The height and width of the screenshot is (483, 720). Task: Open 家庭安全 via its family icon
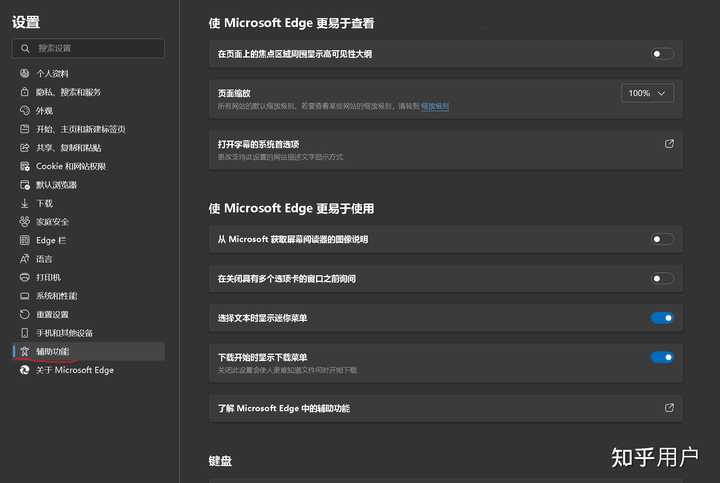pyautogui.click(x=24, y=222)
